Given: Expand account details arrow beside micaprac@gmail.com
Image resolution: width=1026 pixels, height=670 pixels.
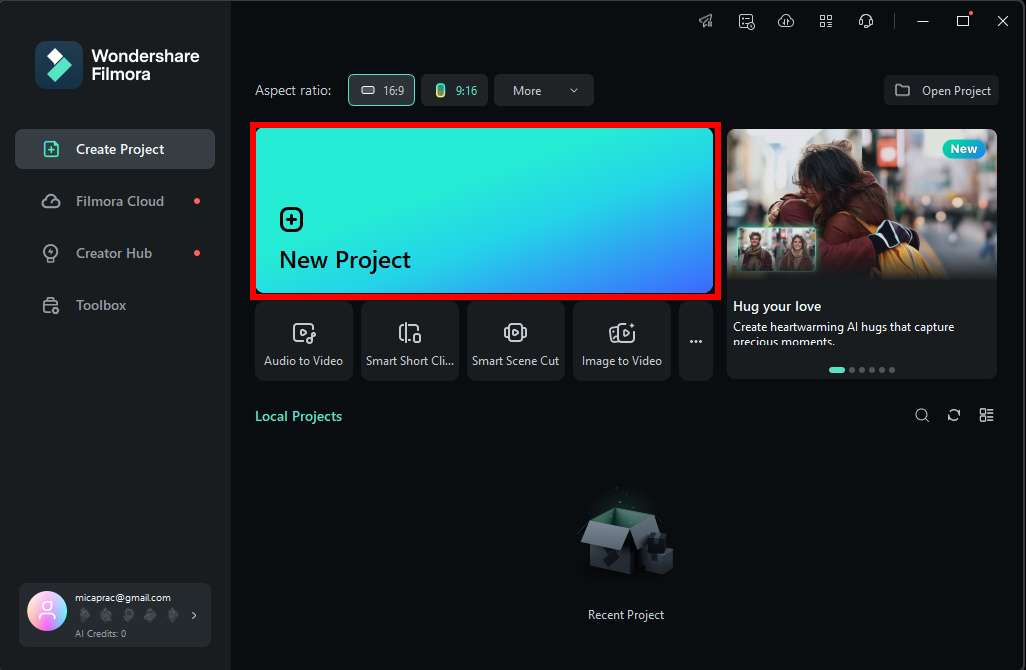Looking at the screenshot, I should [x=194, y=615].
